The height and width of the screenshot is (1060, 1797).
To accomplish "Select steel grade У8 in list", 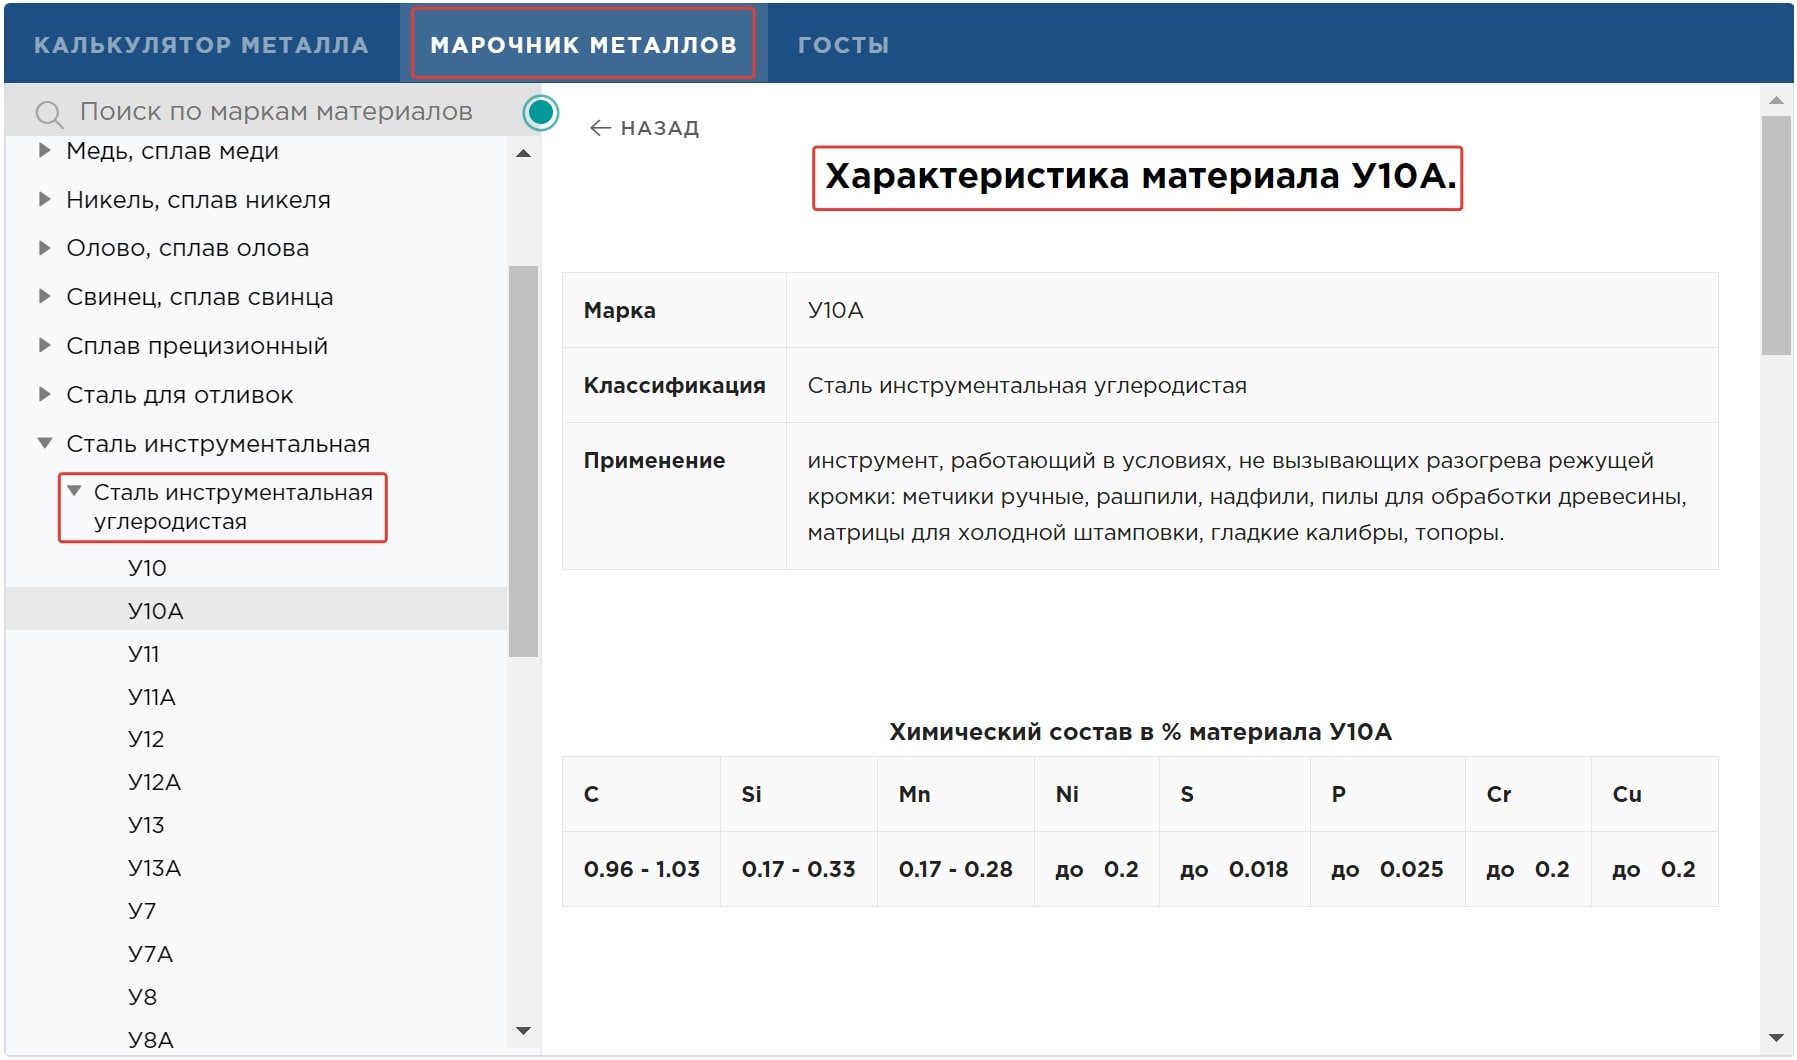I will point(142,997).
